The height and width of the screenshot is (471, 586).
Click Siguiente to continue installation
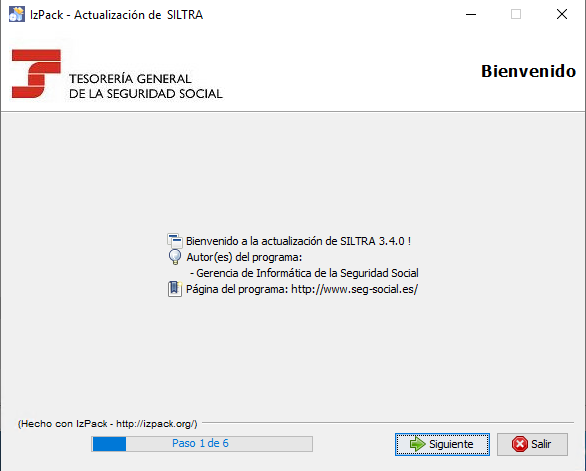[442, 444]
